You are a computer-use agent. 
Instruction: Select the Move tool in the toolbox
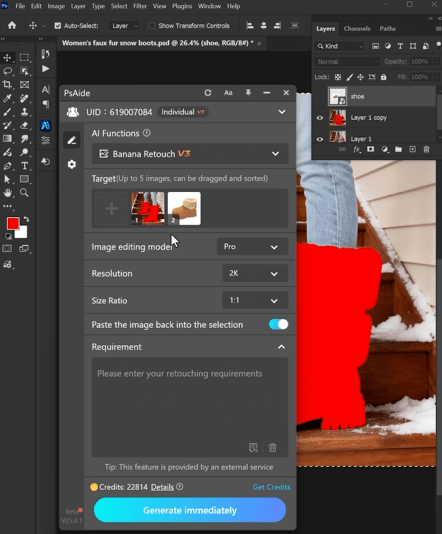click(7, 58)
